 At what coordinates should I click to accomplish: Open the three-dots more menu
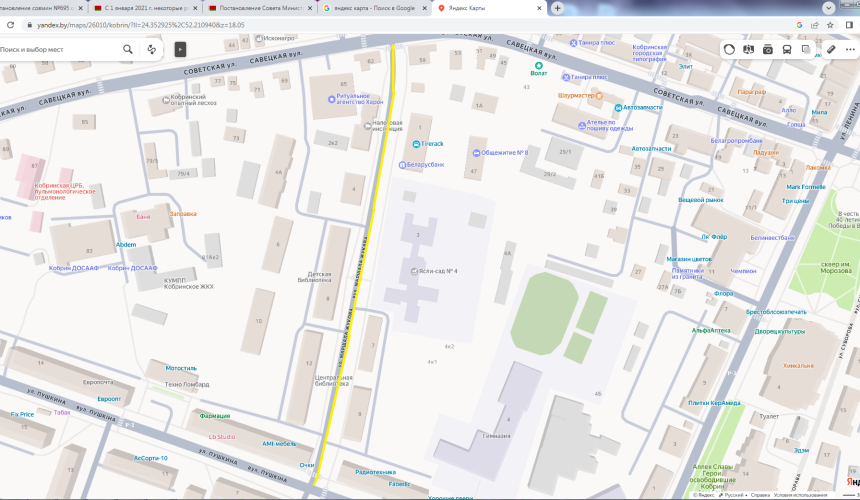pos(852,48)
